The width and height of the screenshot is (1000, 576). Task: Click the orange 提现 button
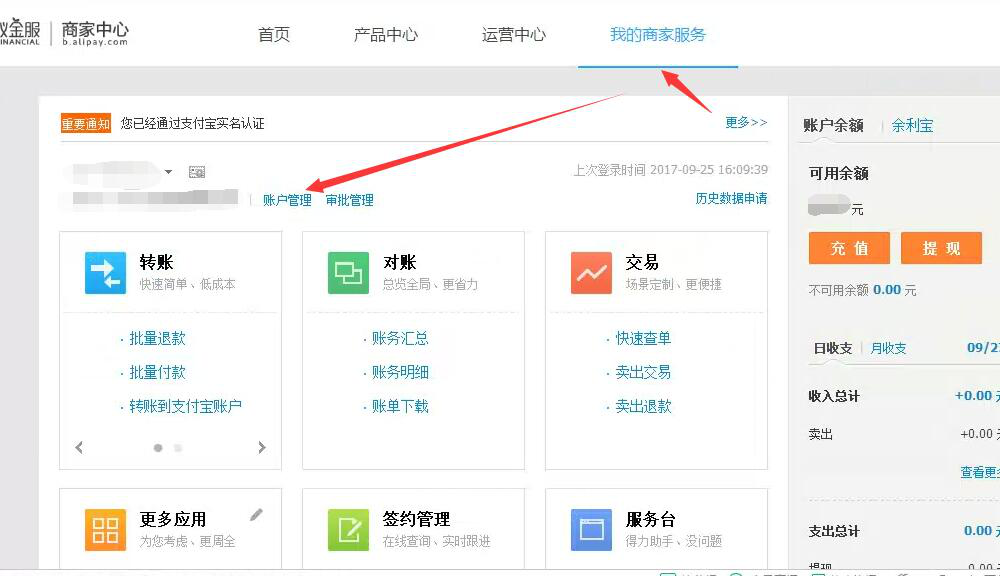(941, 248)
